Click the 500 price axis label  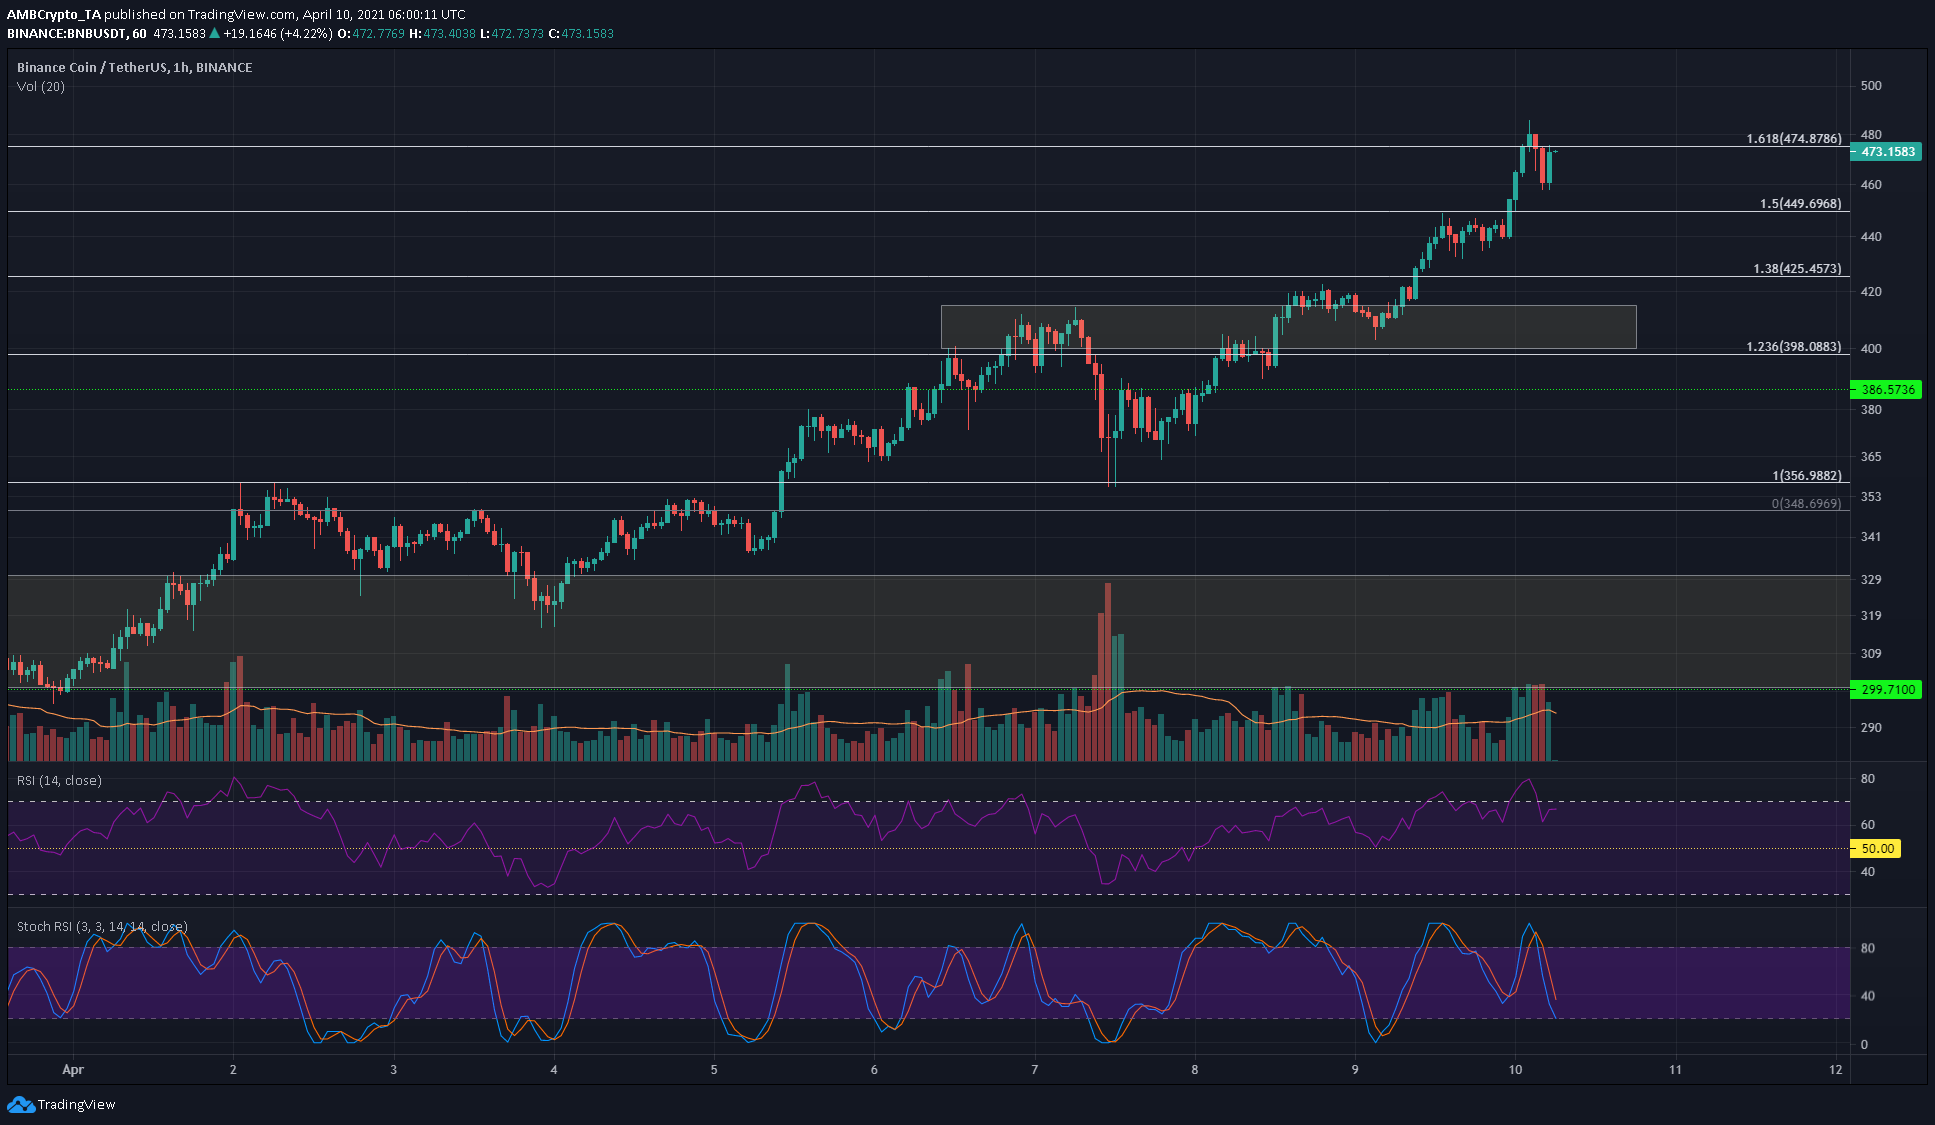click(1871, 86)
